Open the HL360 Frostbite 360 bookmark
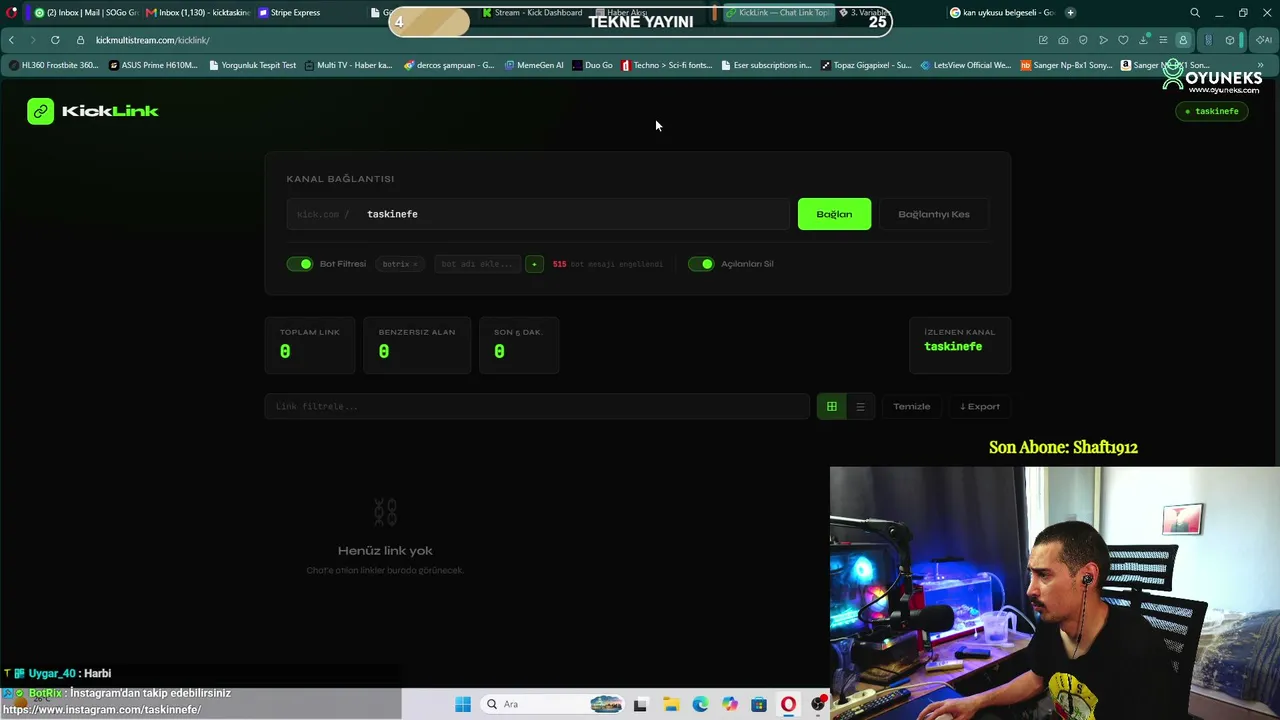Viewport: 1280px width, 720px height. (54, 65)
